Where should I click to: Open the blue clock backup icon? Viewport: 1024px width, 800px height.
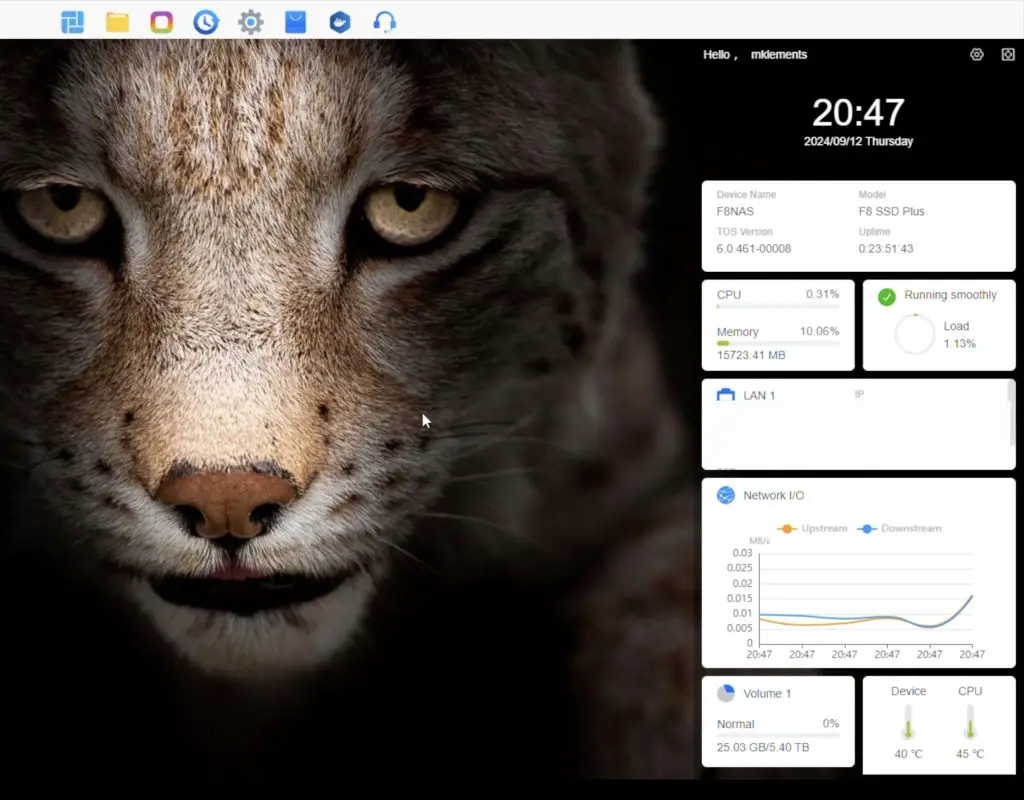click(206, 22)
